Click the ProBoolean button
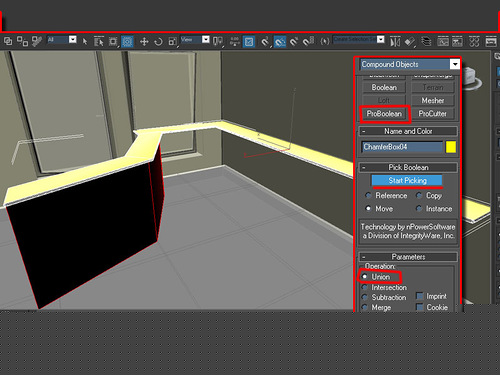Viewport: 500px width, 375px height. click(x=384, y=114)
